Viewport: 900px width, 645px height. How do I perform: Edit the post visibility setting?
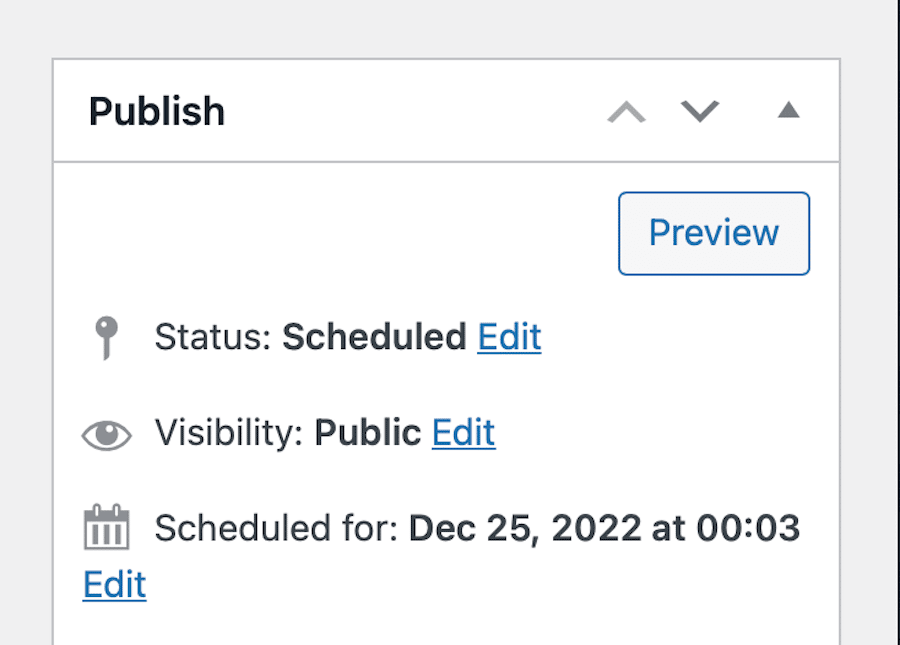[x=463, y=433]
